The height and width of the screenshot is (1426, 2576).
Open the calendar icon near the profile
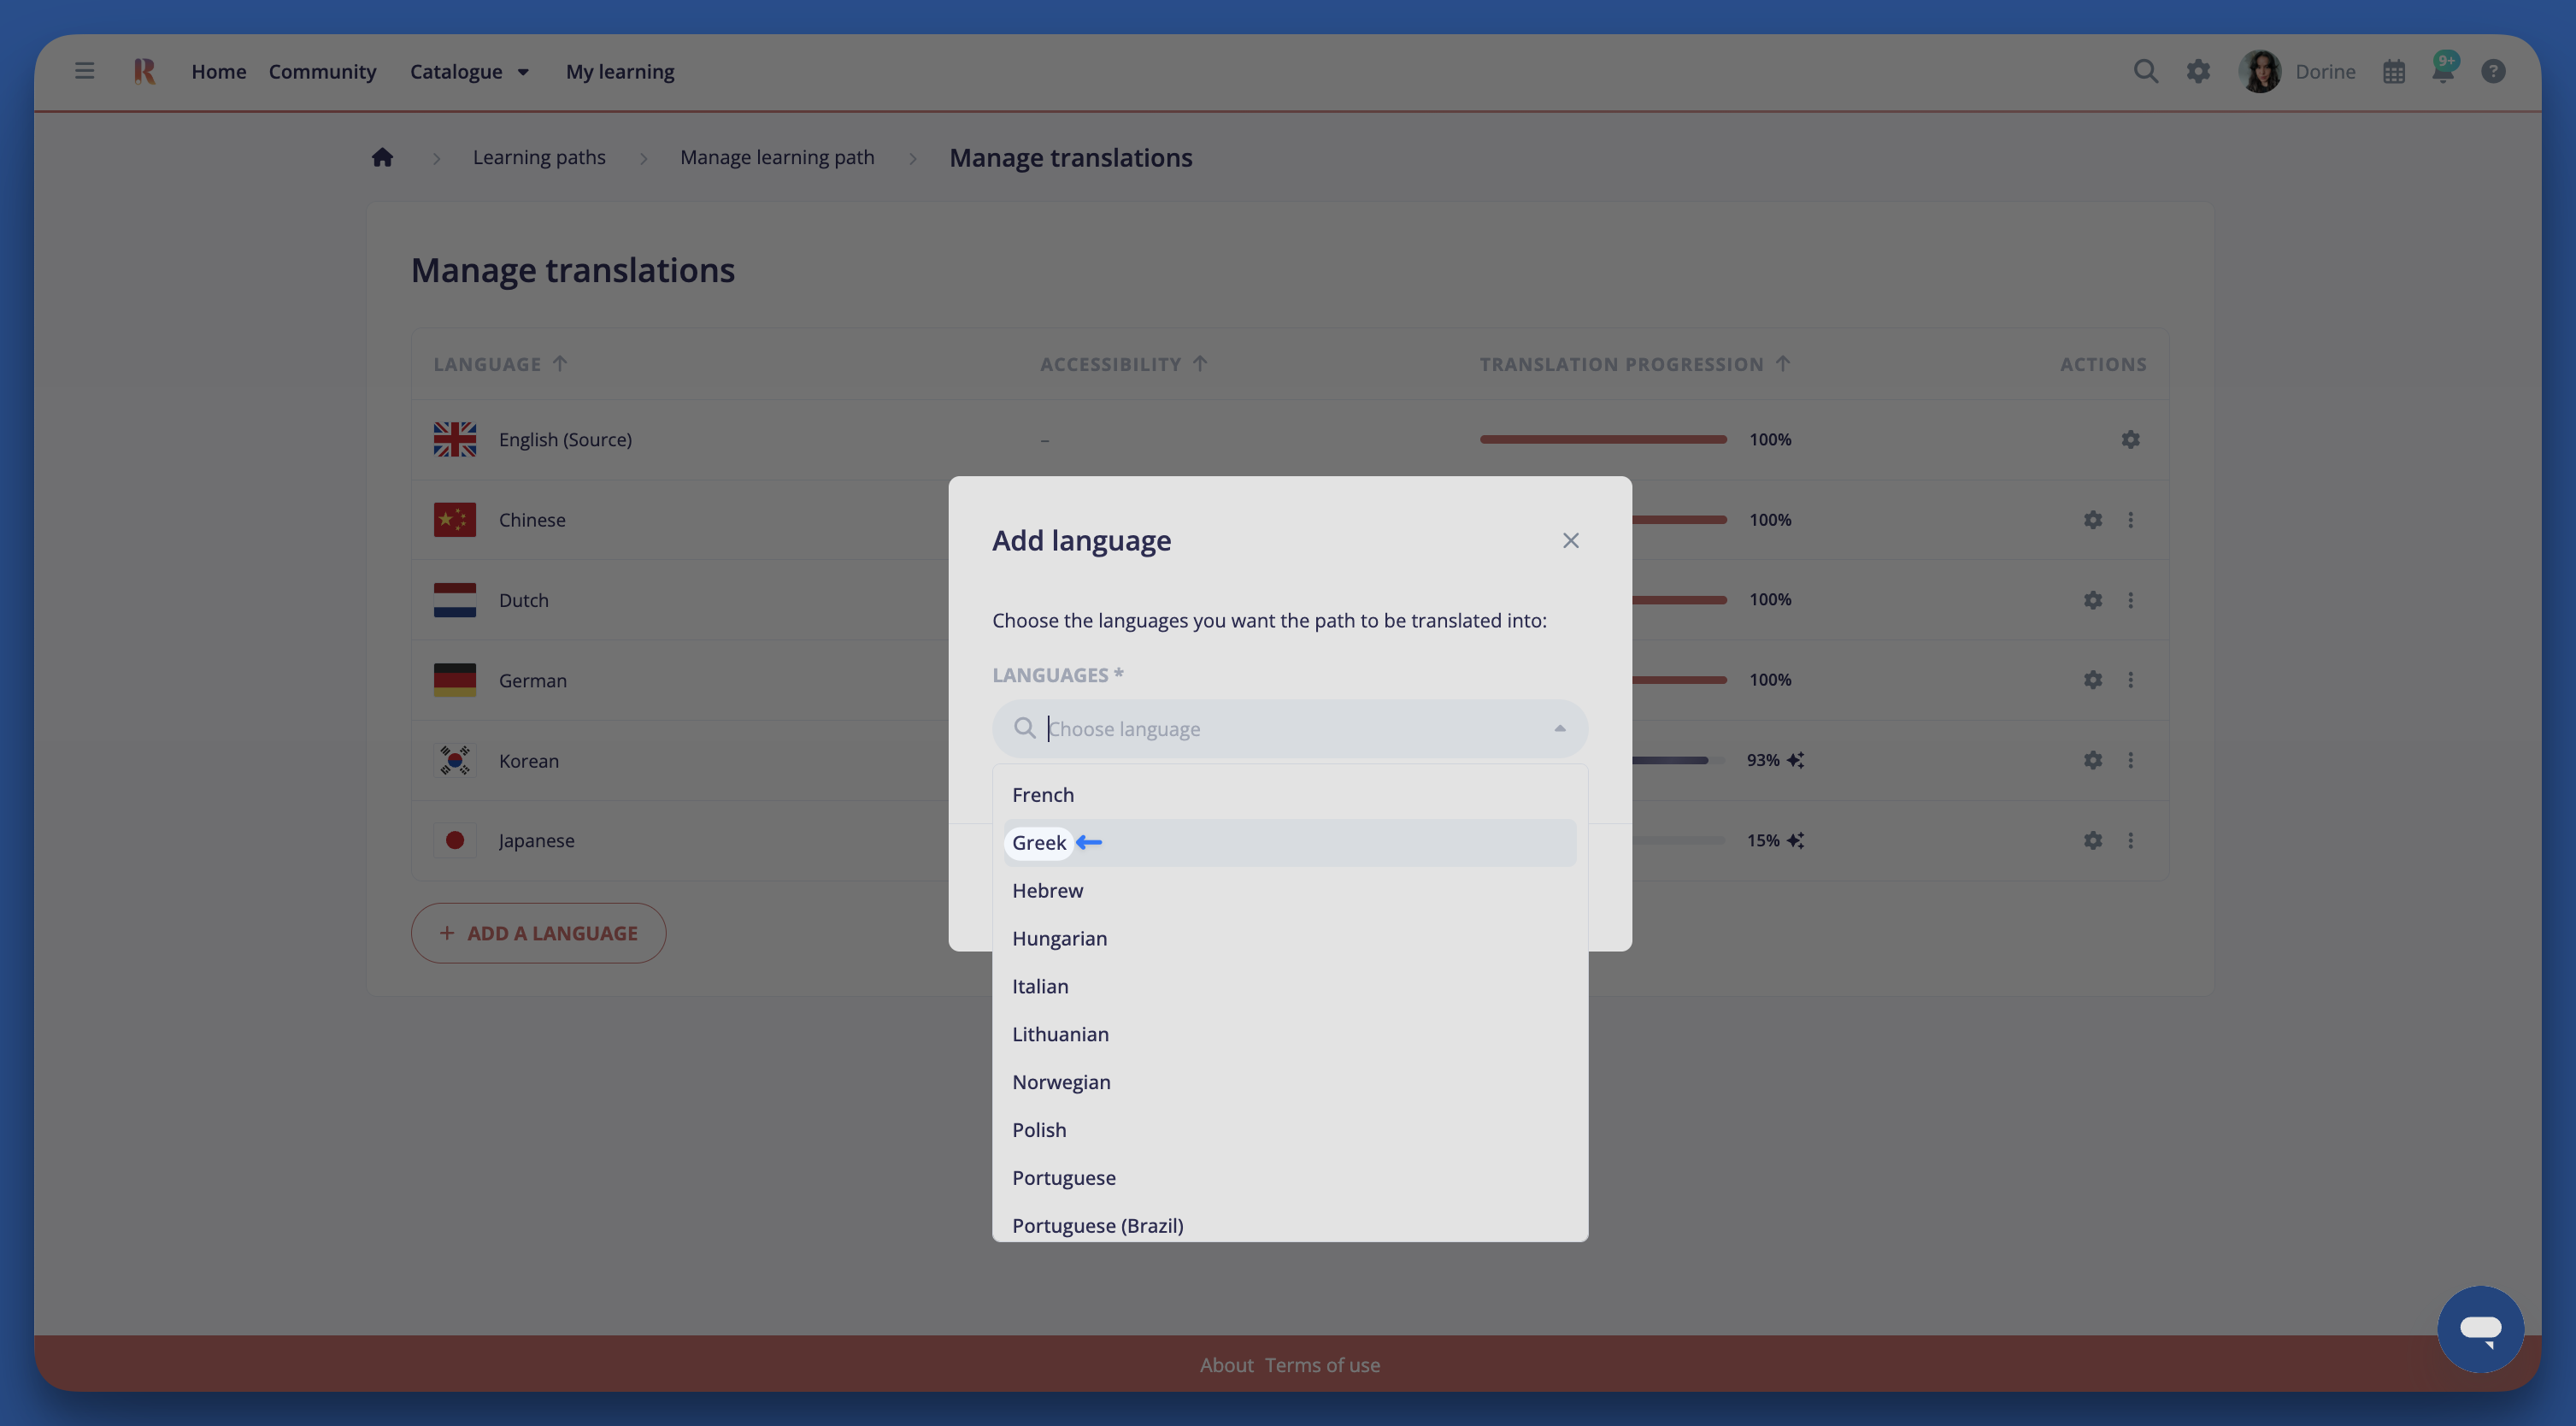pos(2394,71)
